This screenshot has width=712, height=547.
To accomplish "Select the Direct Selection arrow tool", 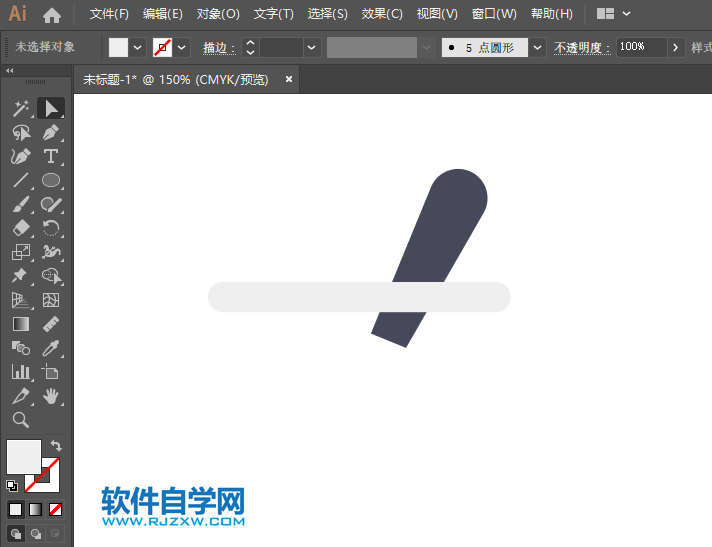I will (x=51, y=108).
